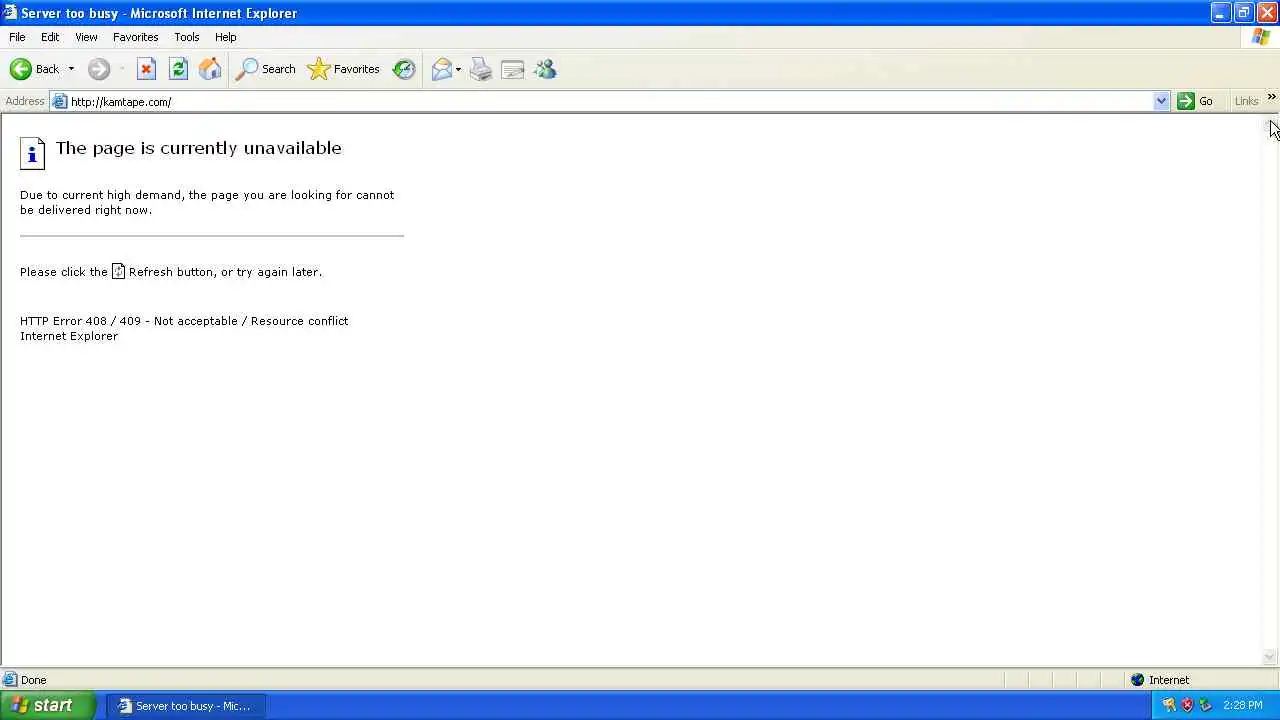Click the Go button
The image size is (1280, 720).
point(1196,101)
